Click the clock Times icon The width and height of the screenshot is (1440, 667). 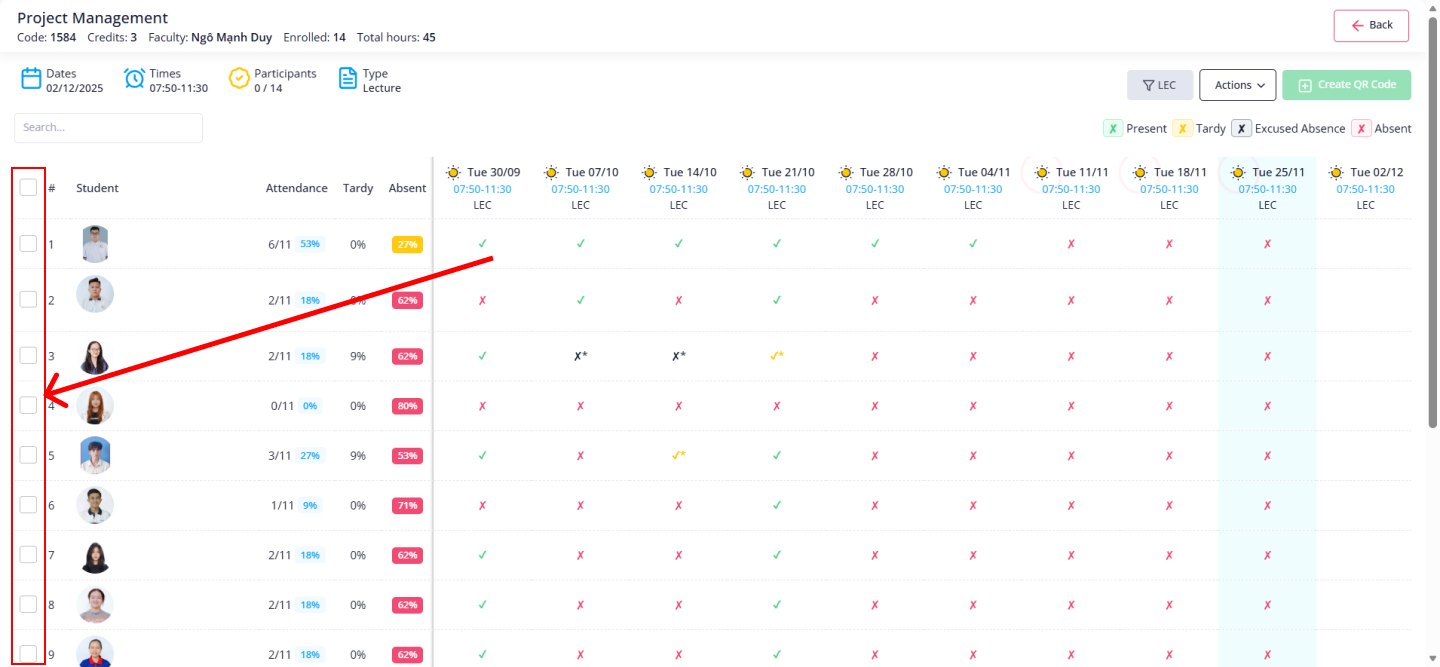coord(135,79)
